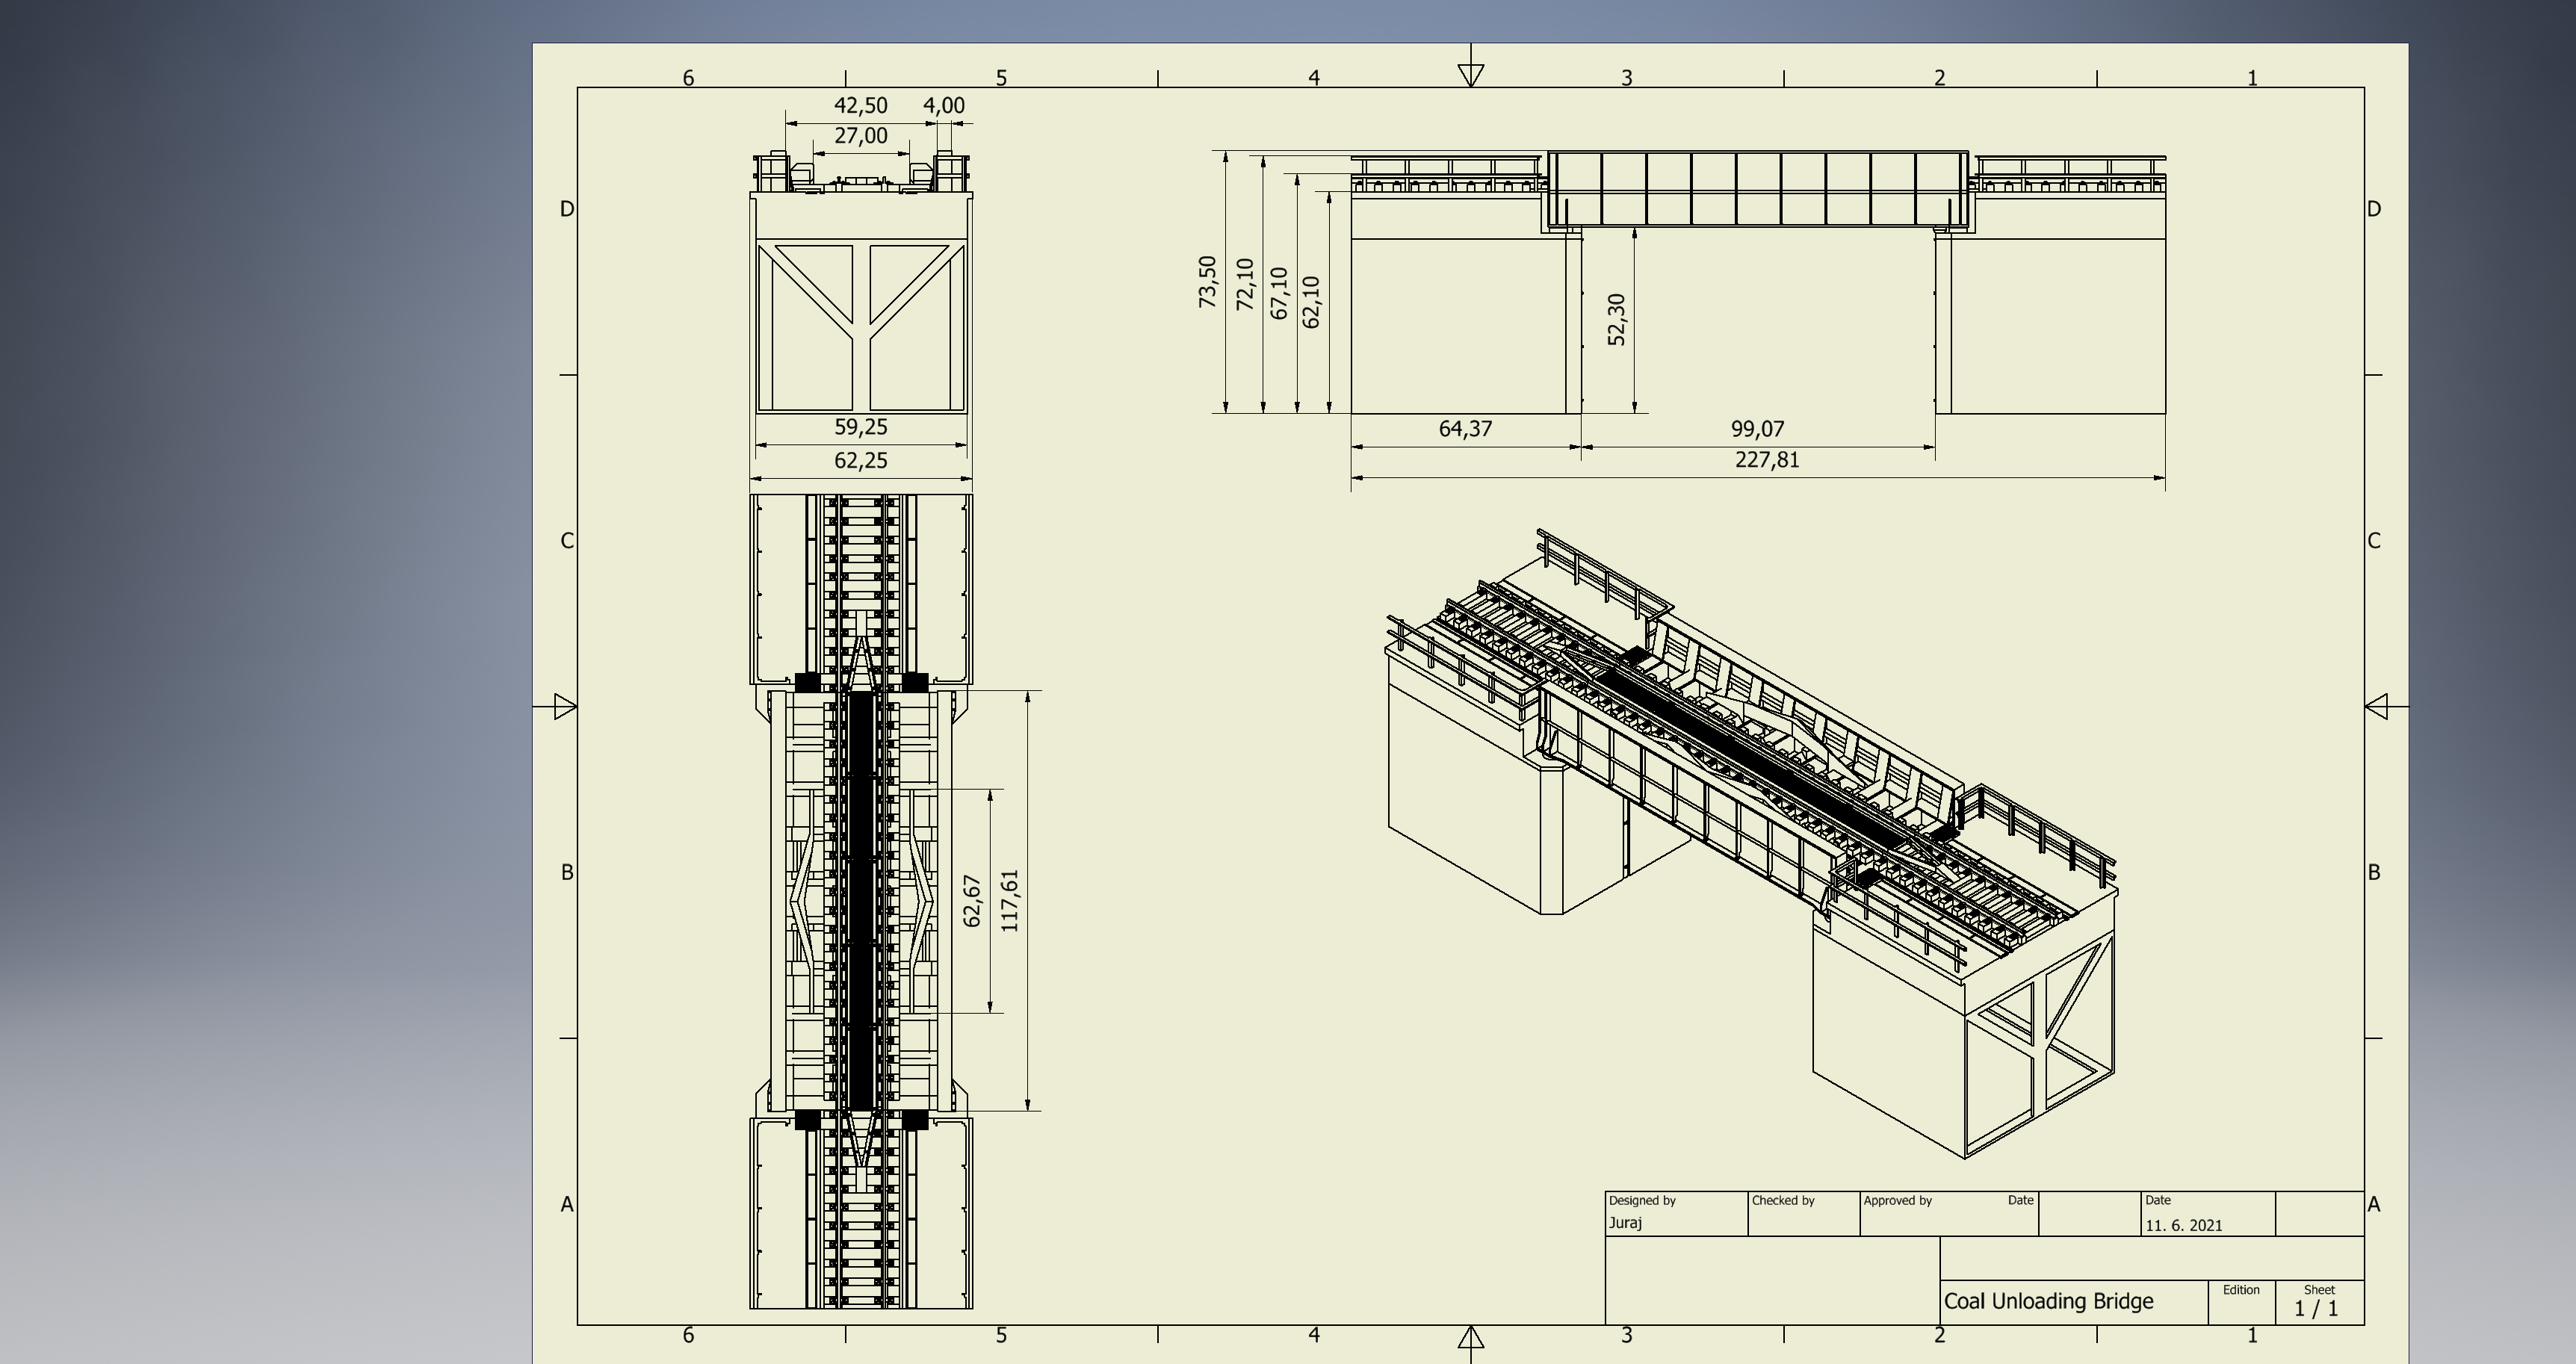This screenshot has height=1364, width=2576.
Task: Click the left border center mark arrow
Action: pos(565,707)
